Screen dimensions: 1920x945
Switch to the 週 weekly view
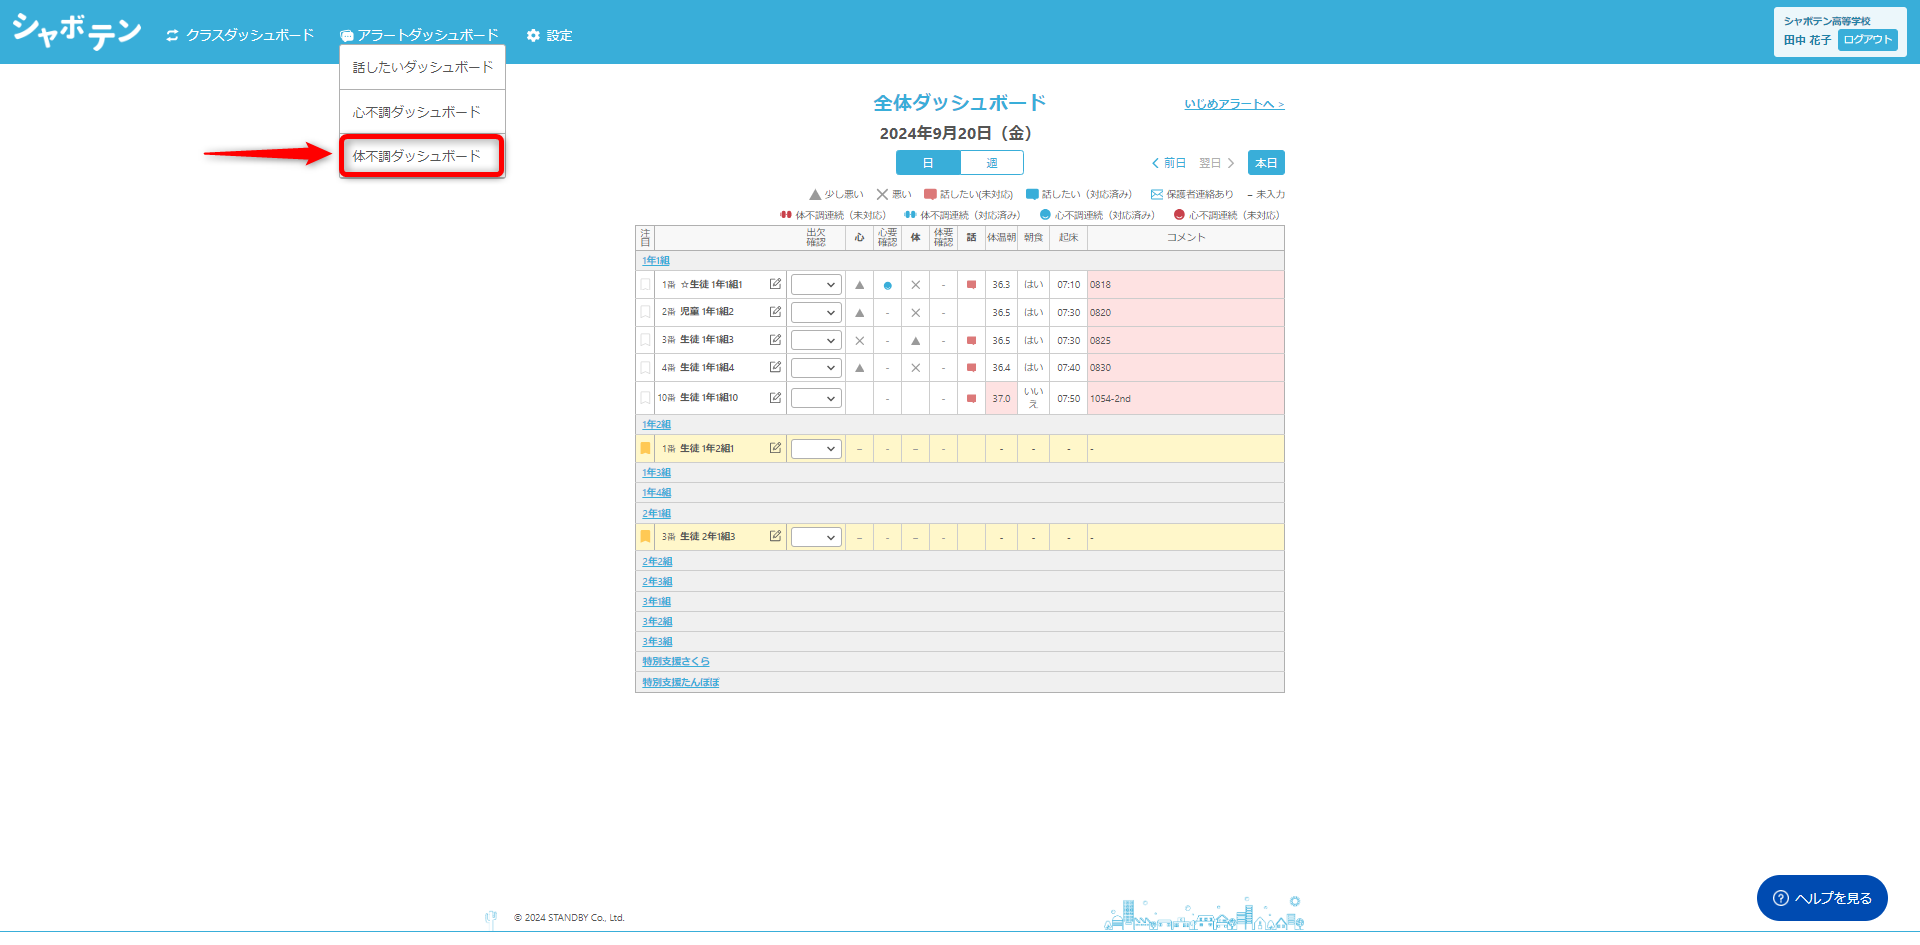[992, 163]
